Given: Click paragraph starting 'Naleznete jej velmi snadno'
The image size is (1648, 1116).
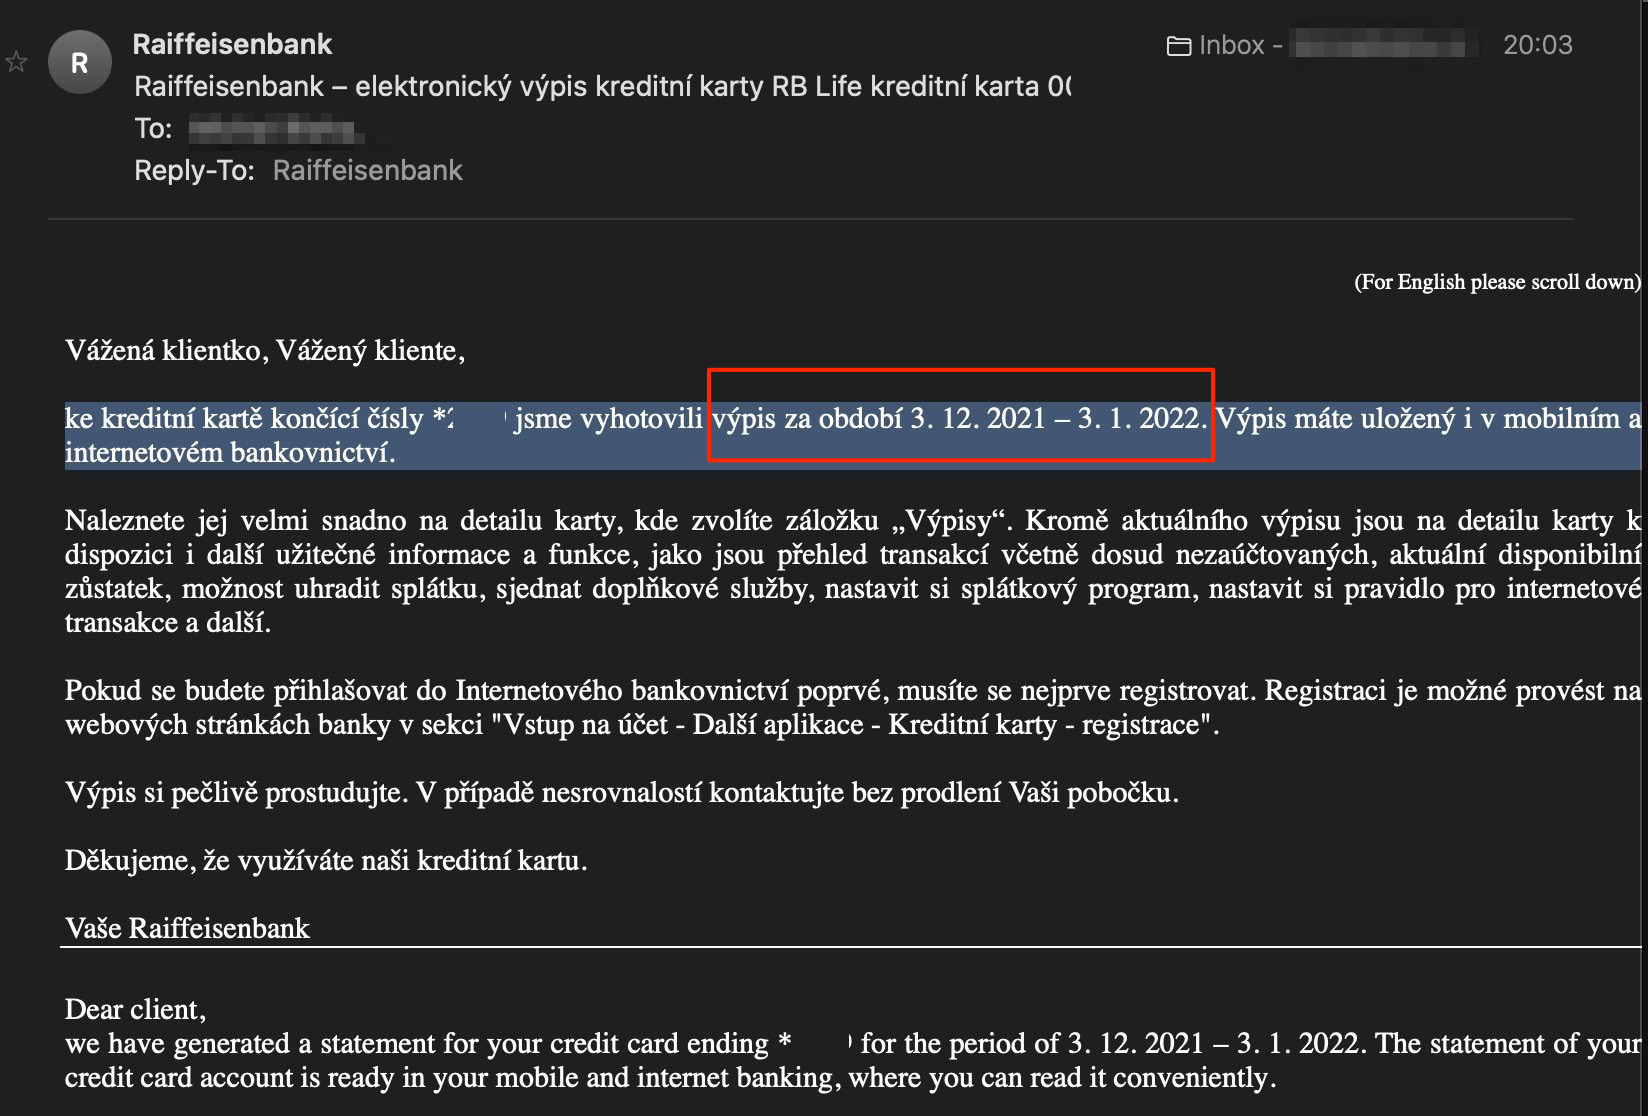Looking at the screenshot, I should pyautogui.click(x=853, y=571).
